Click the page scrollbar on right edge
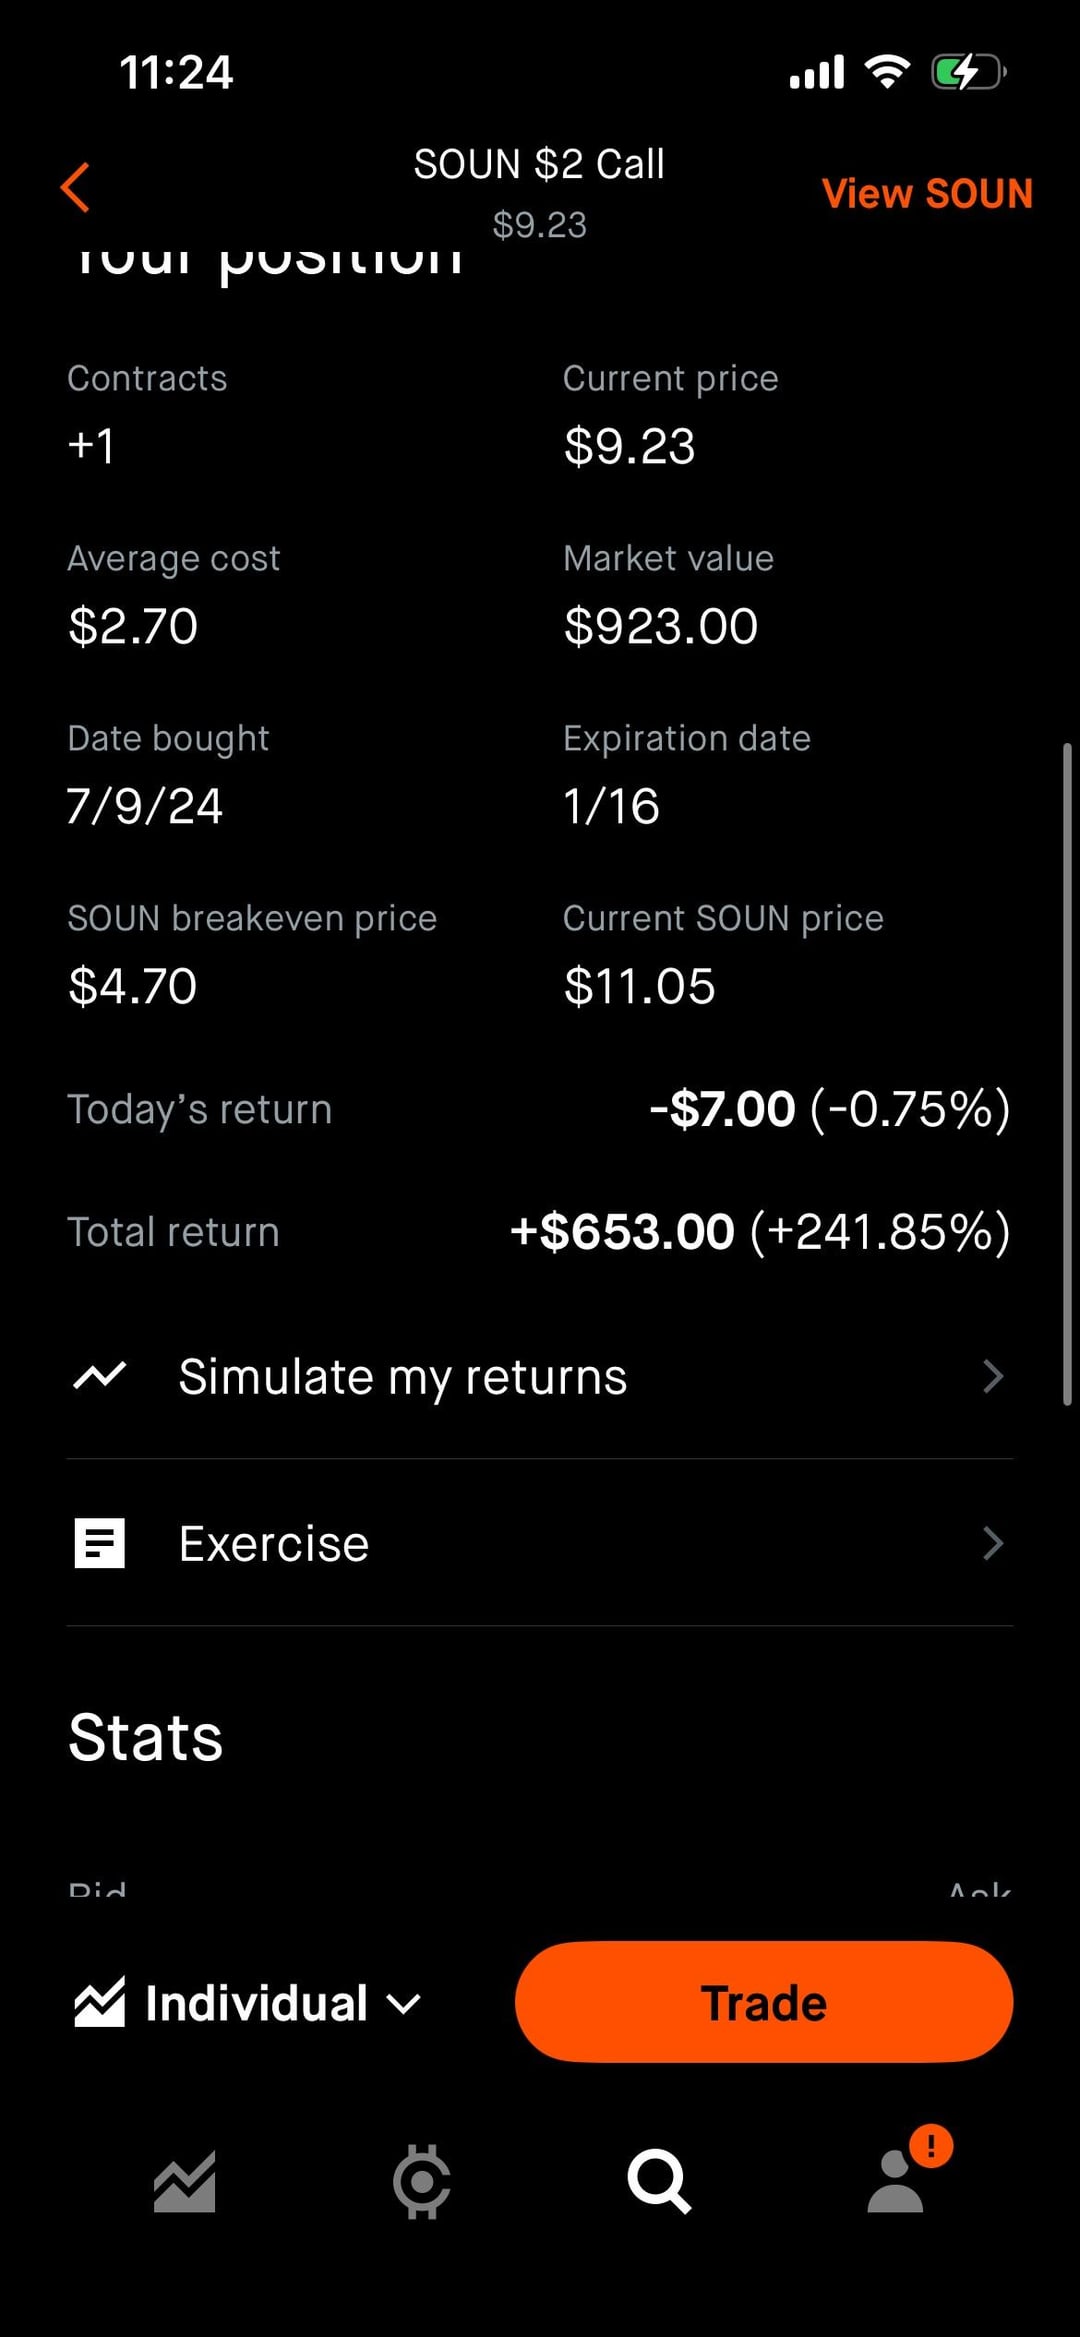Viewport: 1080px width, 2337px height. point(1067,1073)
